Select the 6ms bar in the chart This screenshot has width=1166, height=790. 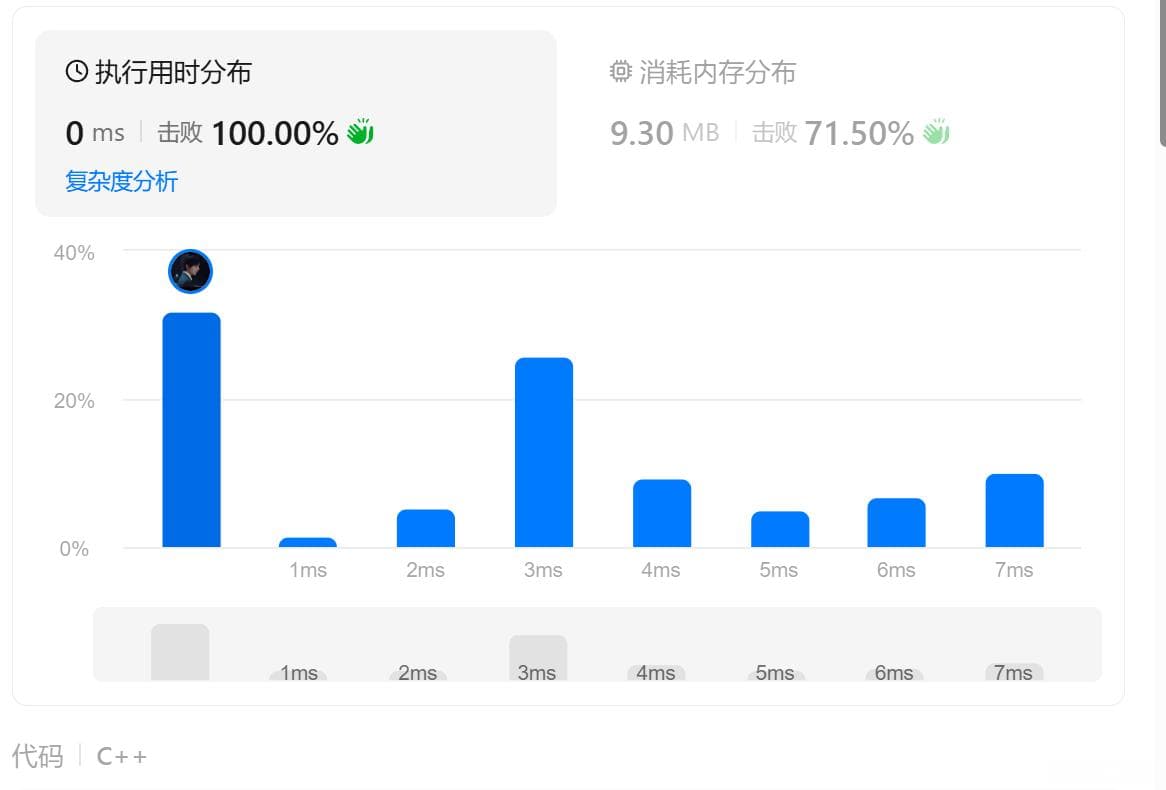click(x=897, y=522)
